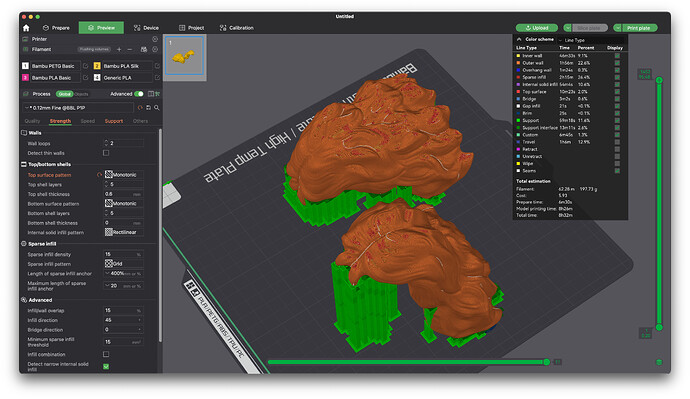Enable Detect thin walls checkbox
This screenshot has height=399, width=690.
pos(106,153)
